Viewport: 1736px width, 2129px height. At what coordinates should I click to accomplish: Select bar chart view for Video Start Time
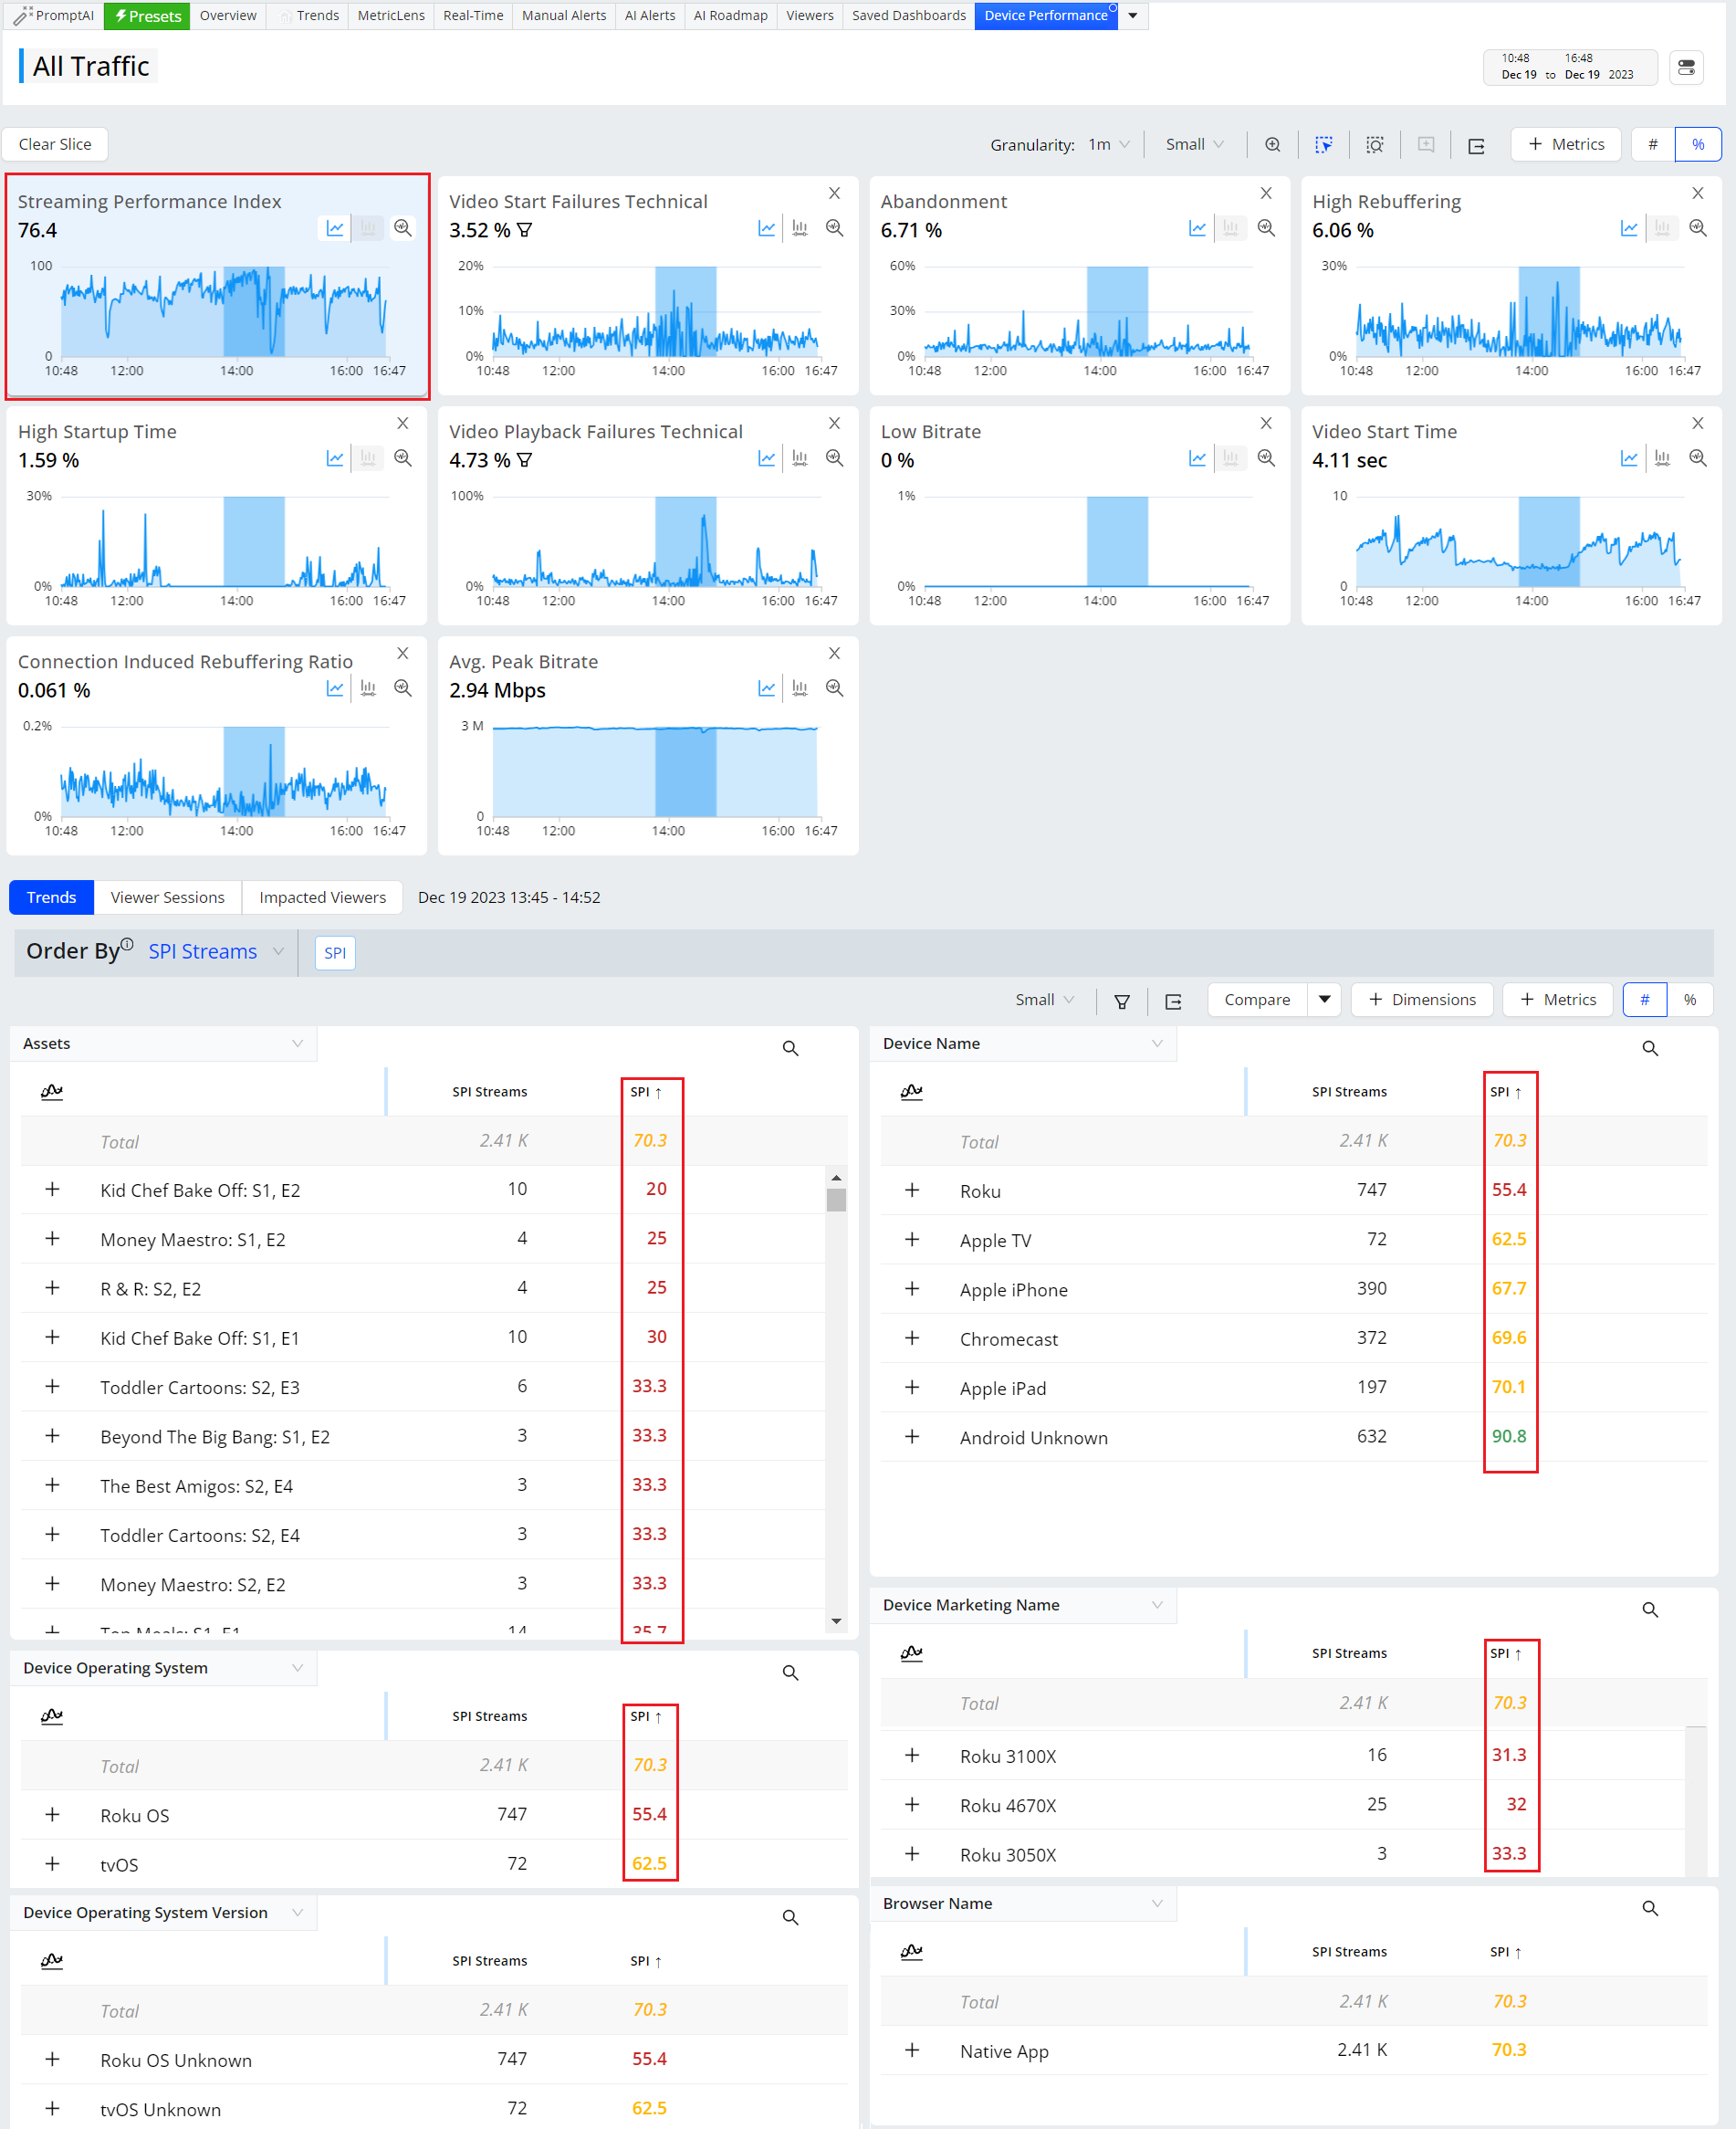point(1662,458)
